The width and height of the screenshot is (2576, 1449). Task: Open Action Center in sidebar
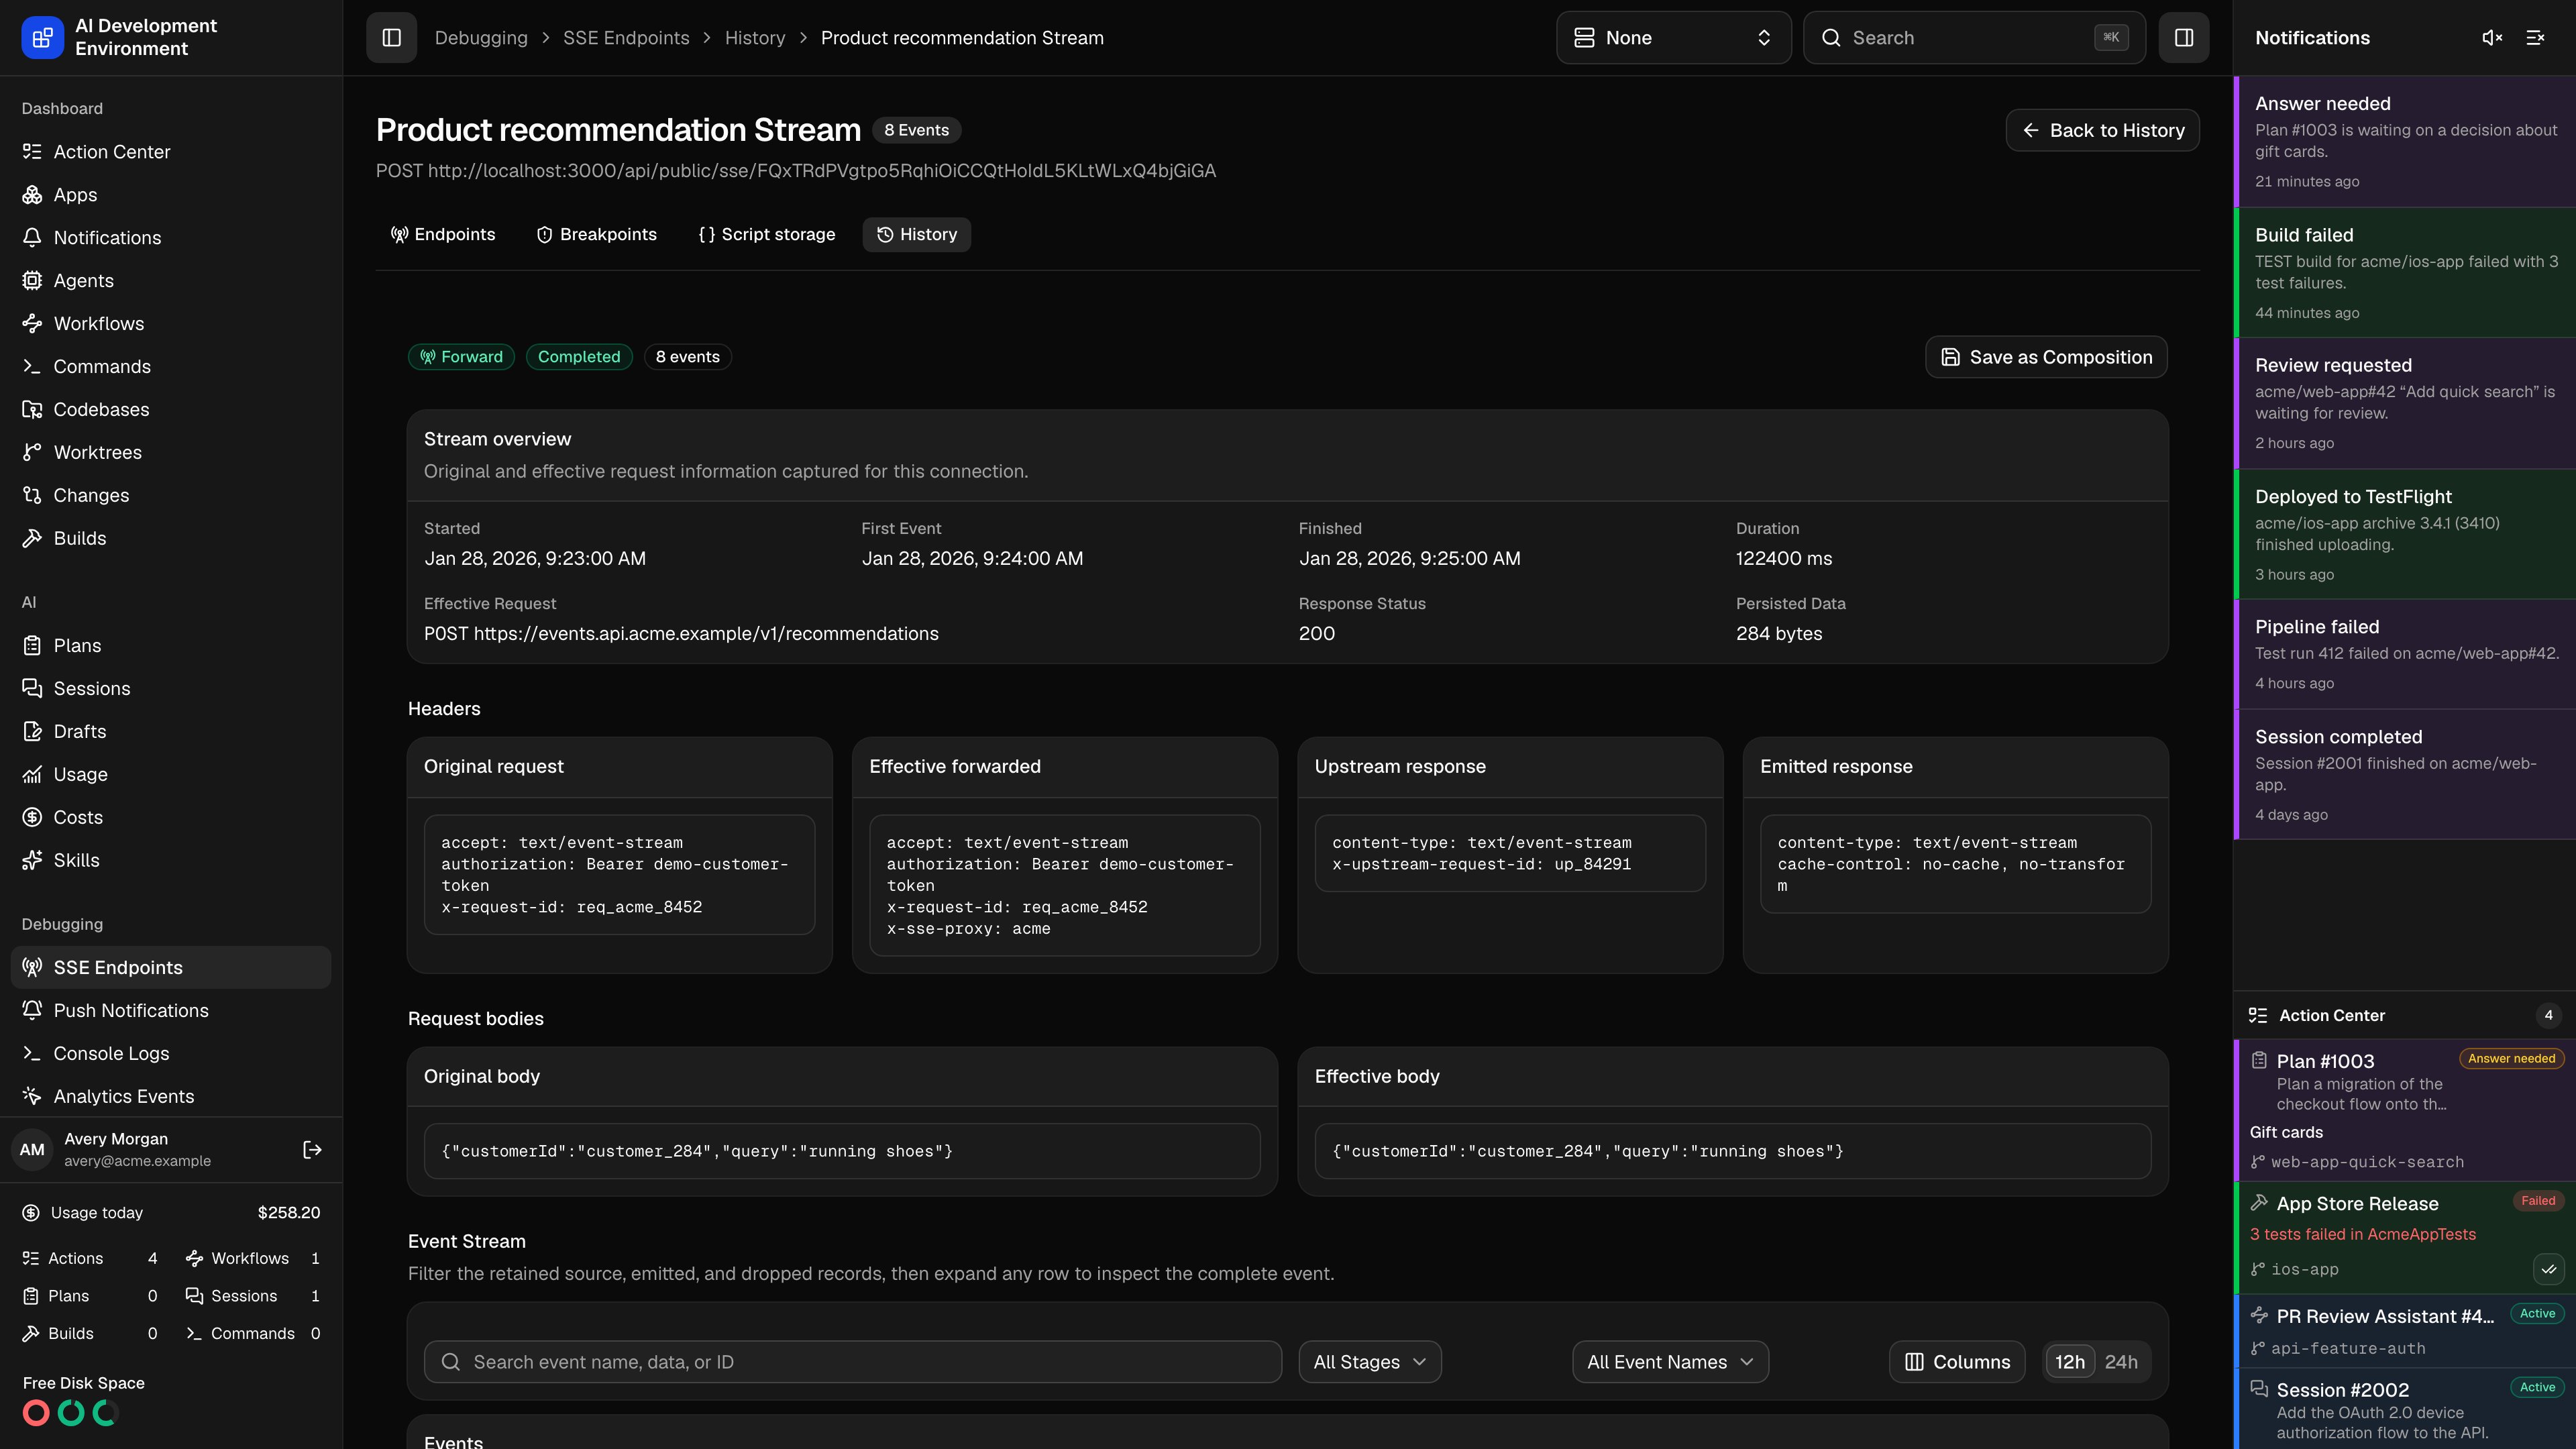171,152
